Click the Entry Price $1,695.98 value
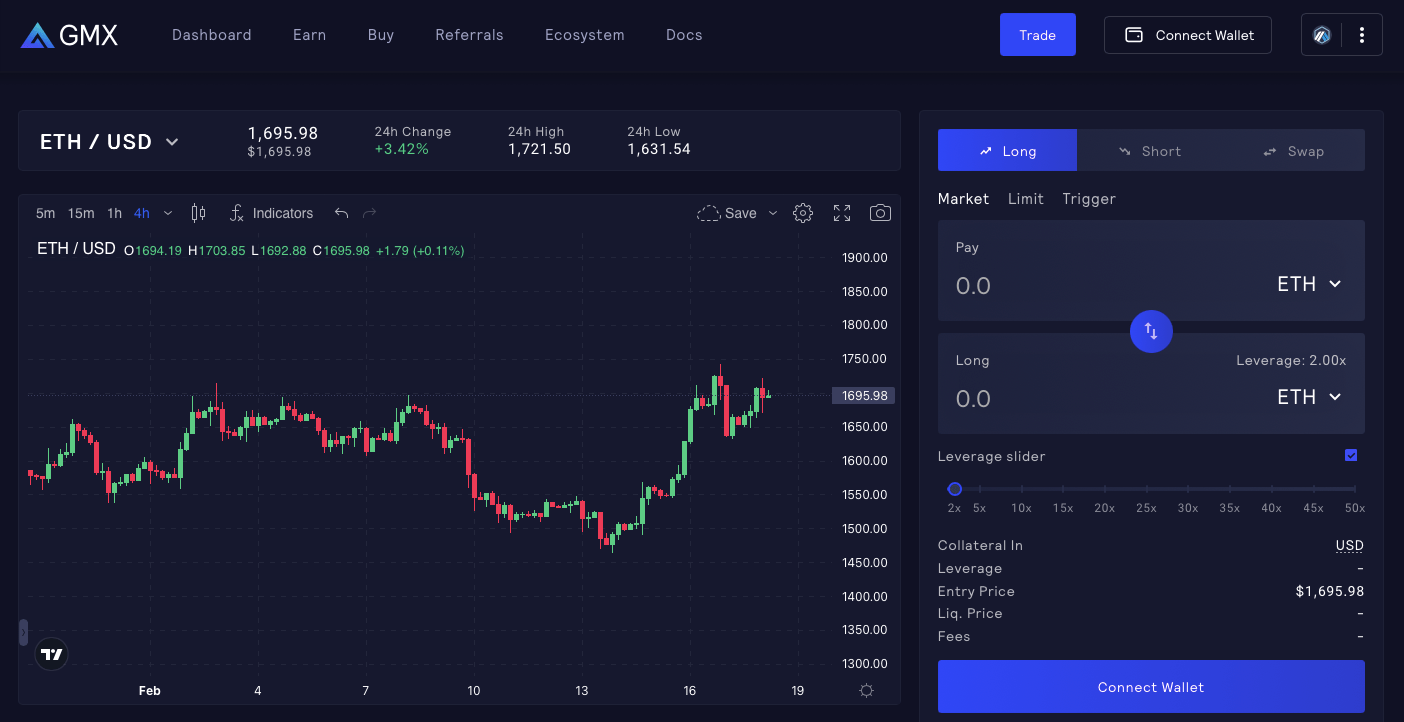1404x722 pixels. (1330, 592)
